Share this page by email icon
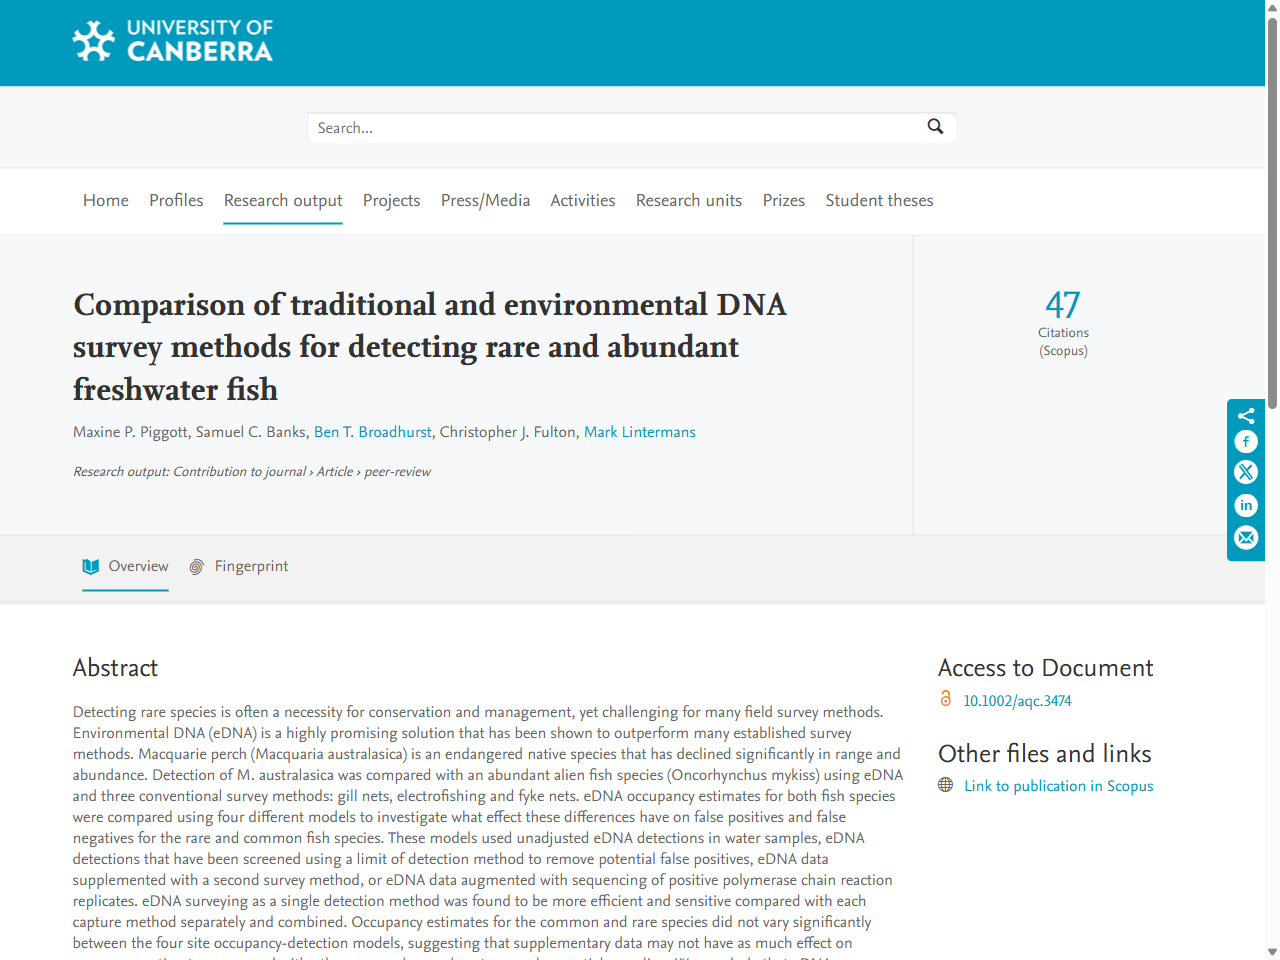 [x=1246, y=538]
